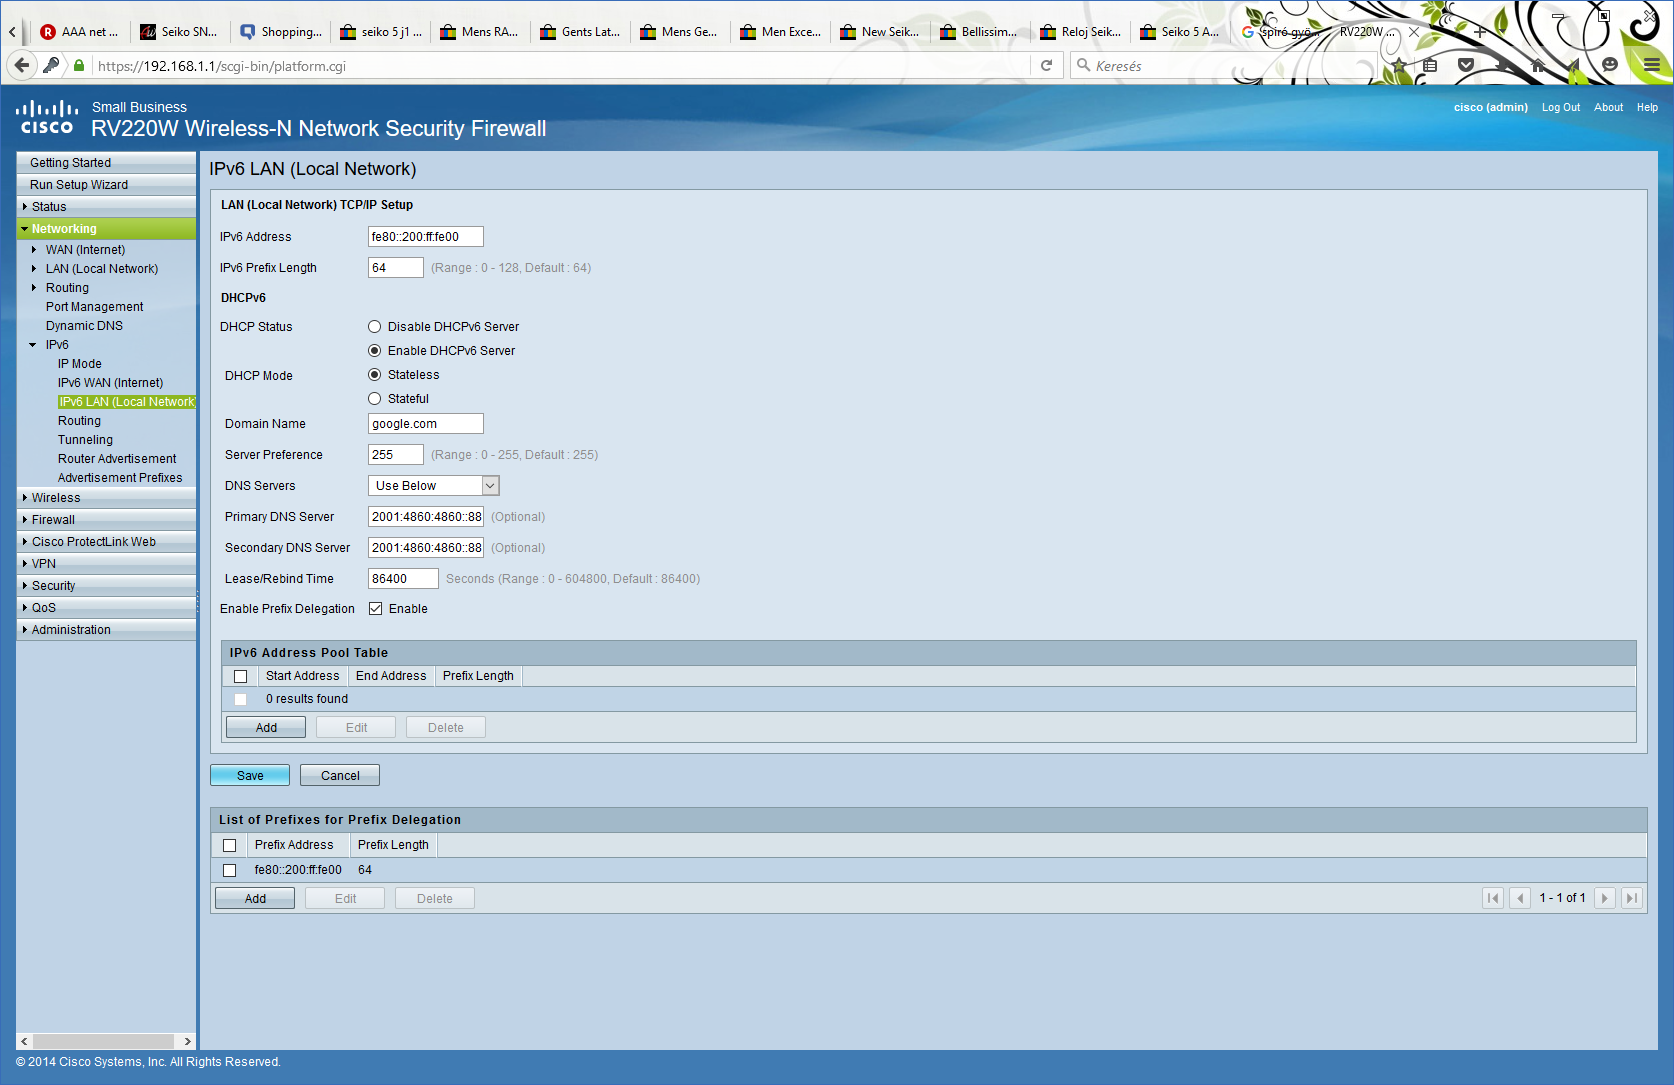This screenshot has height=1085, width=1674.
Task: Go to the next page of prefix list
Action: tap(1605, 898)
